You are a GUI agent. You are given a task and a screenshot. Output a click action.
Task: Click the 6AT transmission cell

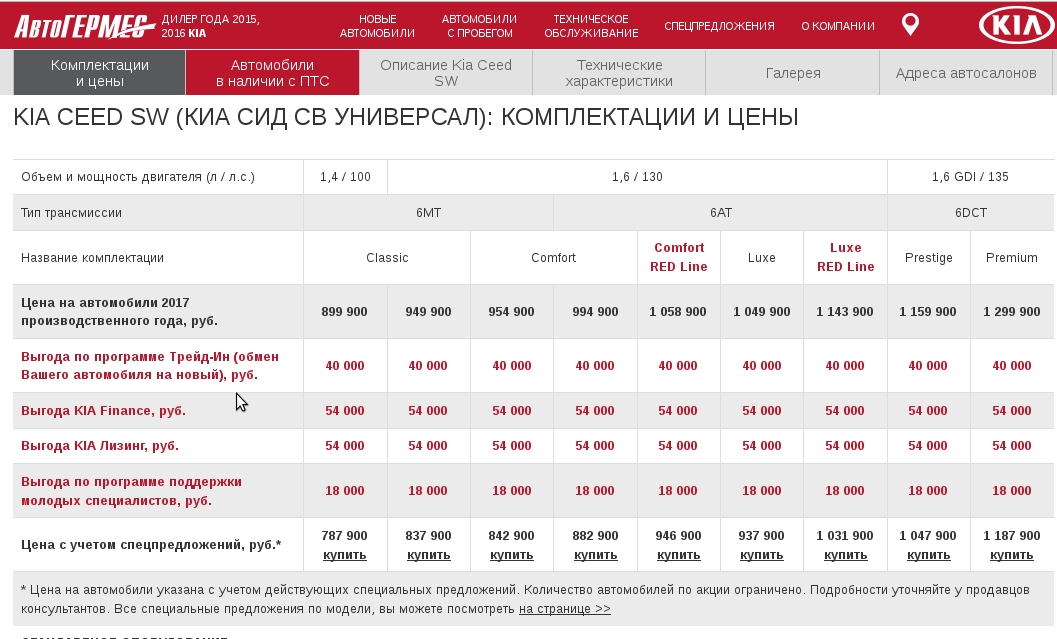click(721, 212)
